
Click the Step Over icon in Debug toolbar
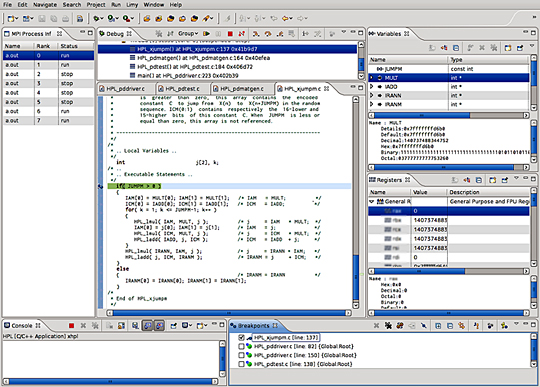pos(268,33)
